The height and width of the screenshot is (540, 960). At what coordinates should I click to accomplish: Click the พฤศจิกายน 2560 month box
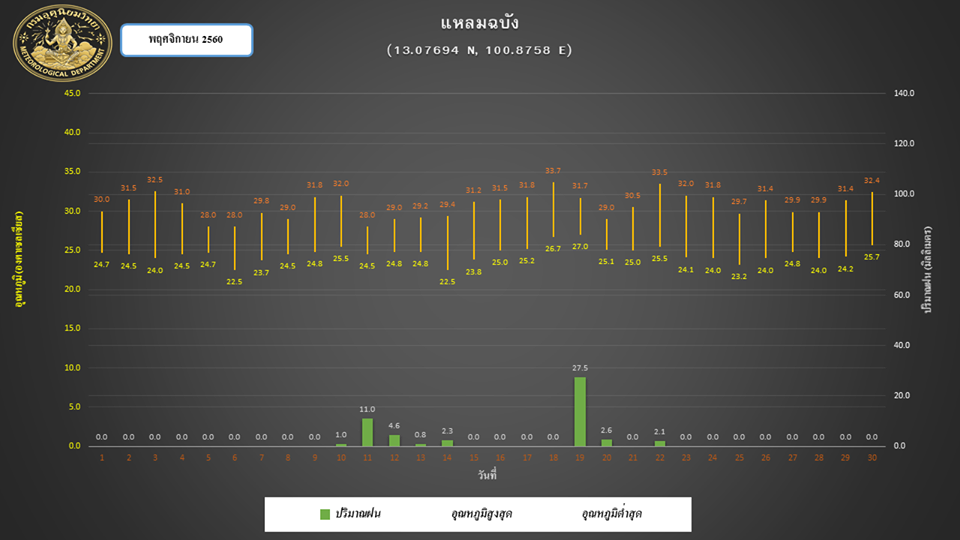coord(187,40)
